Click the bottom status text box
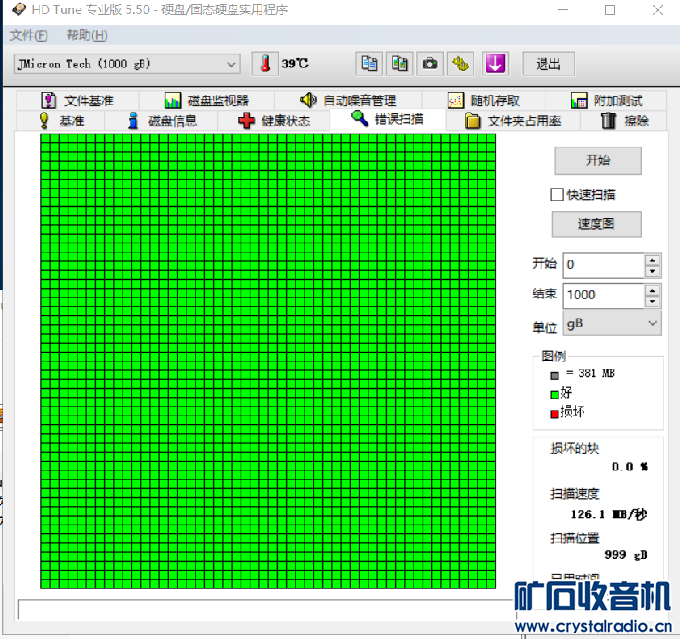This screenshot has height=639, width=680. point(265,610)
